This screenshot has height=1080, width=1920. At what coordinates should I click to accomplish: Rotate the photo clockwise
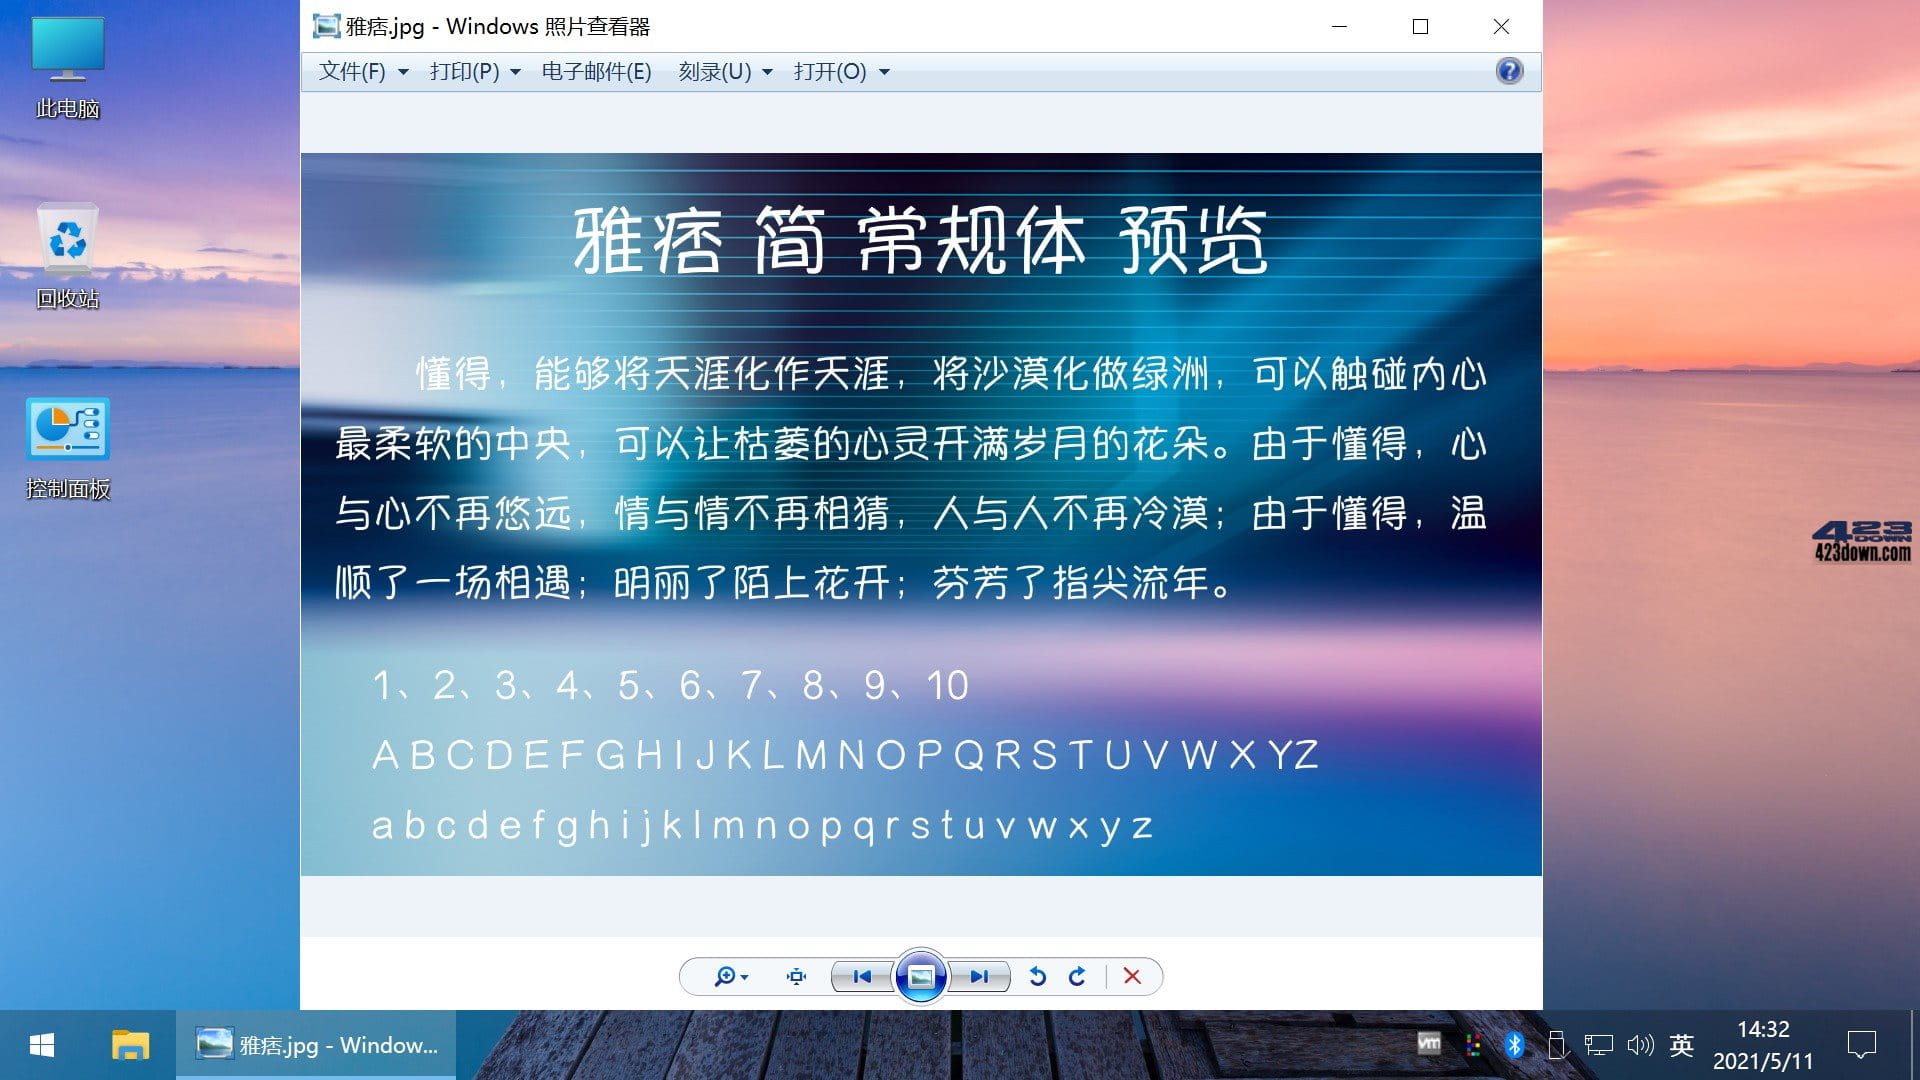click(x=1078, y=977)
